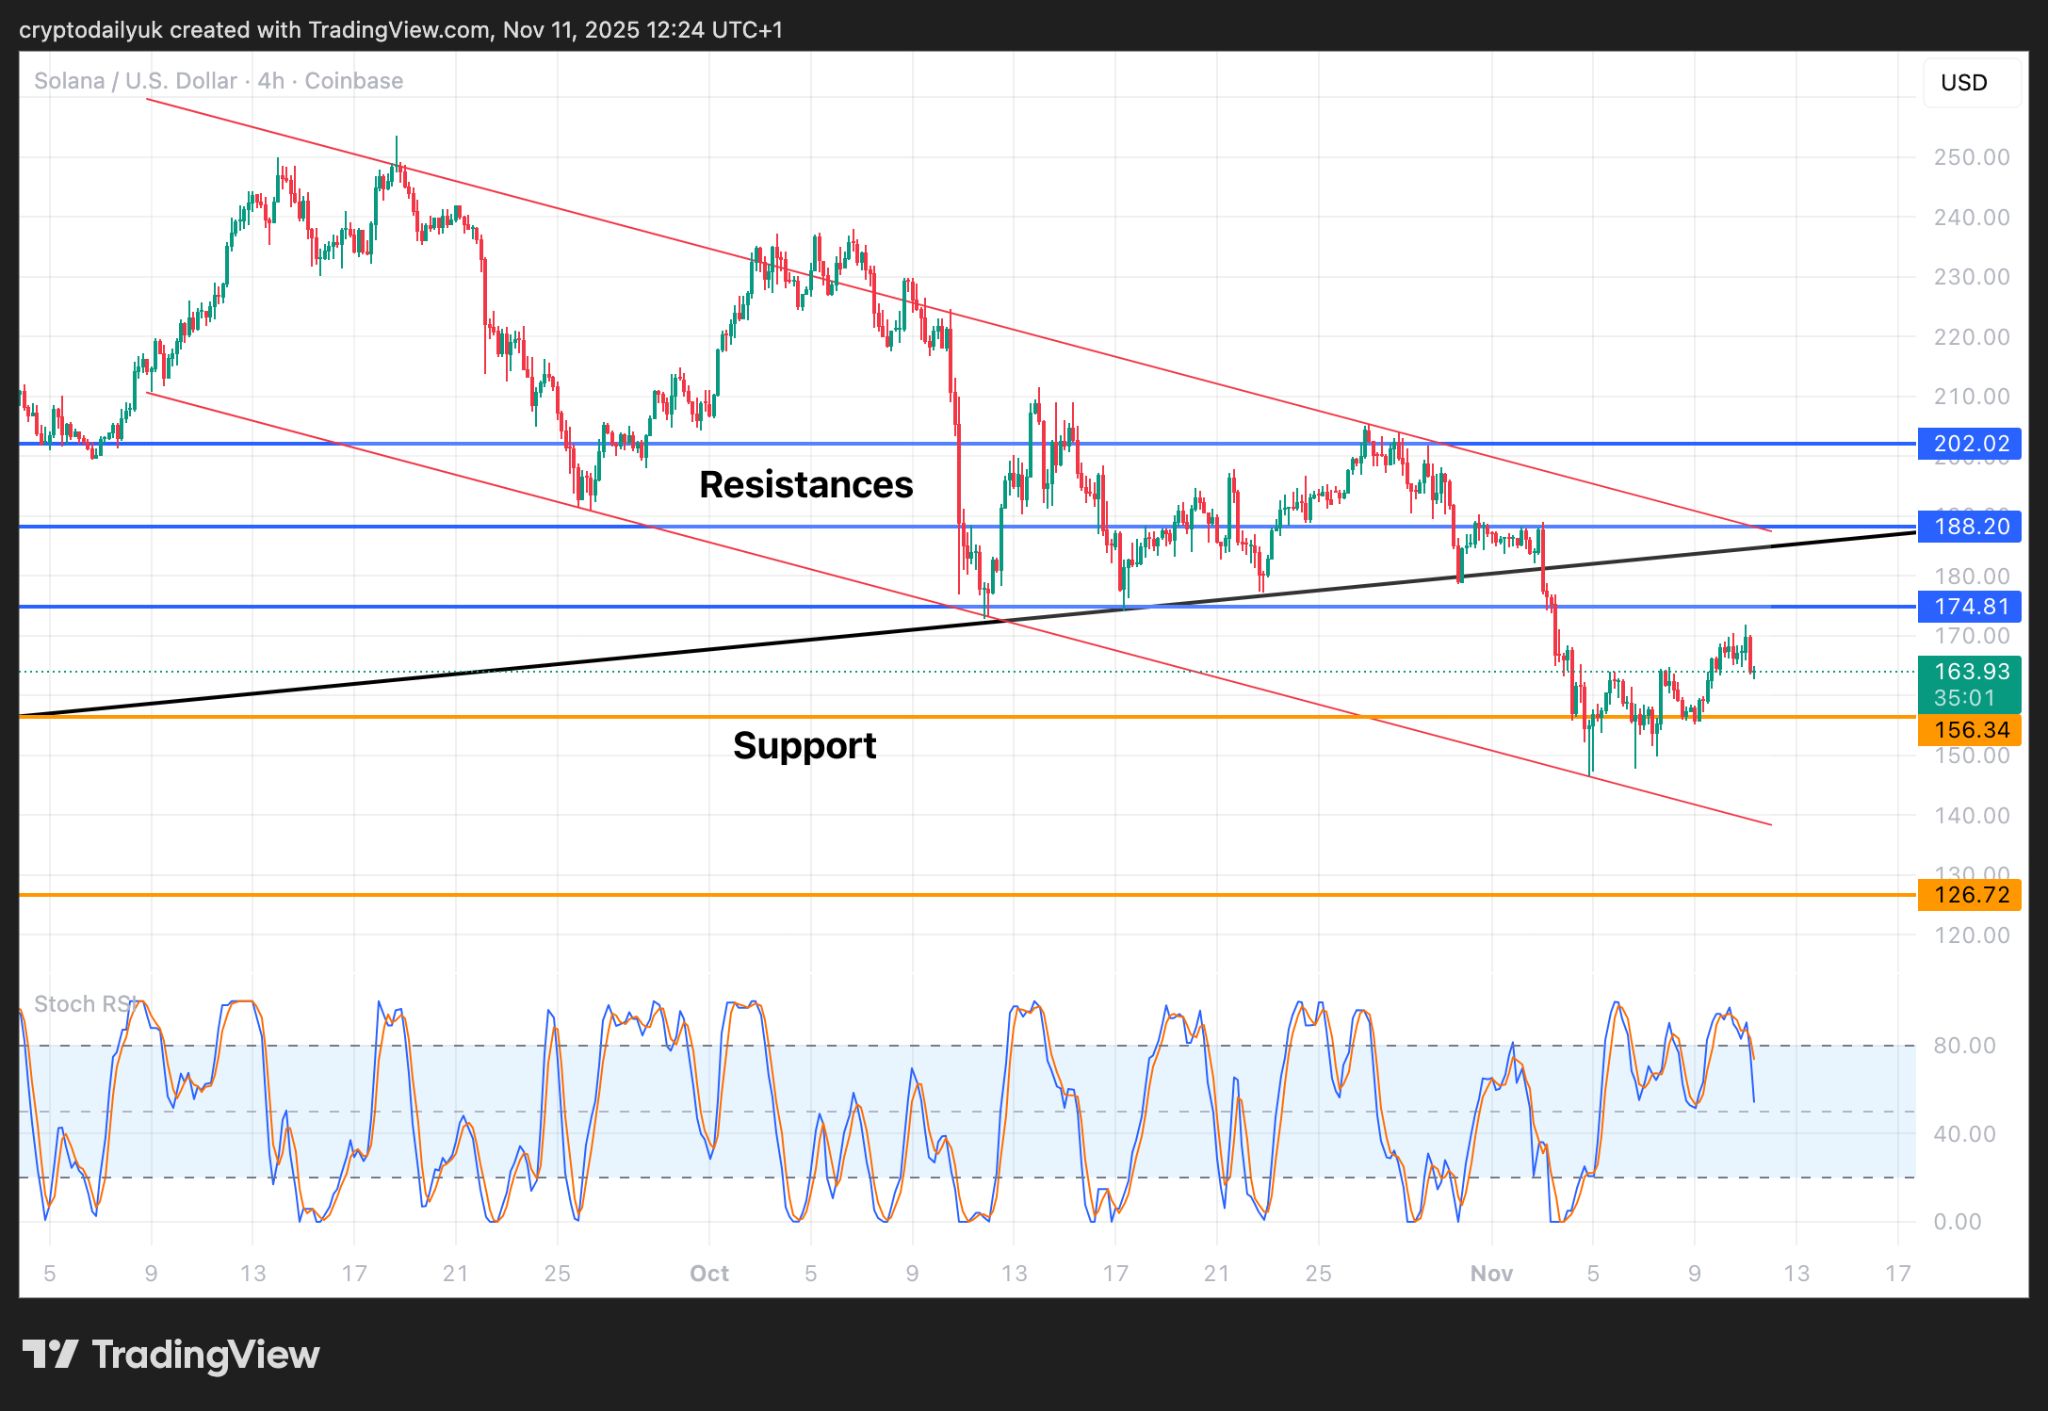Select the 202.02 resistance price label
Image resolution: width=2048 pixels, height=1411 pixels.
[x=1968, y=444]
